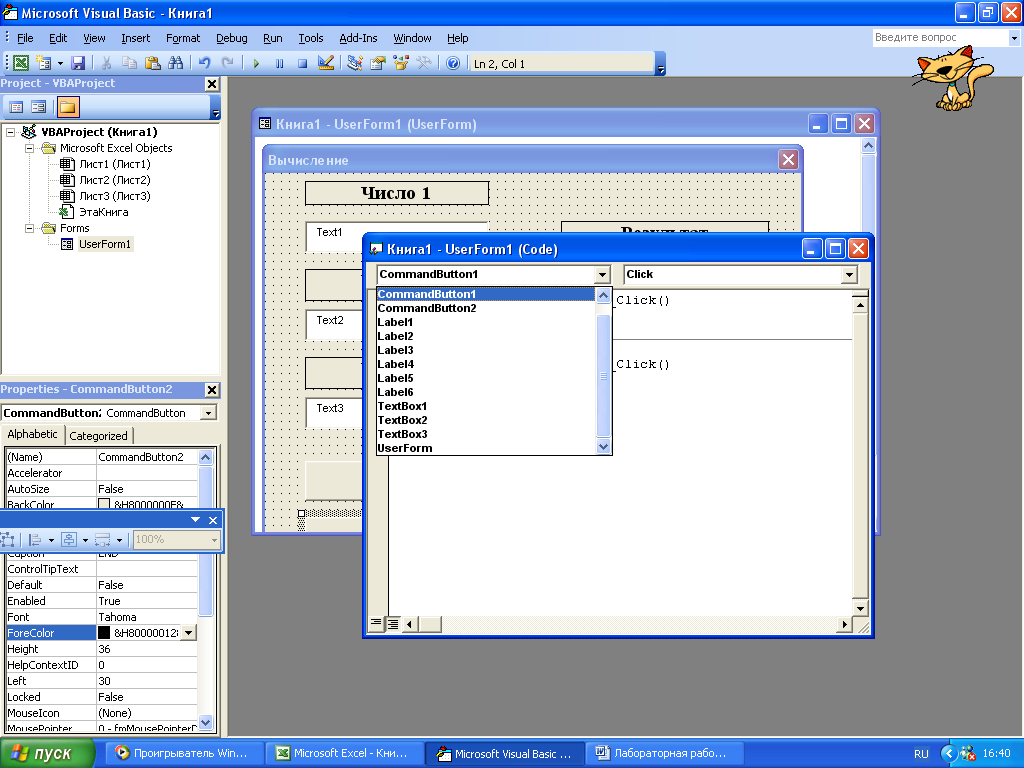Viewport: 1024px width, 768px height.
Task: Select ЭтаКнига in project tree
Action: 103,212
